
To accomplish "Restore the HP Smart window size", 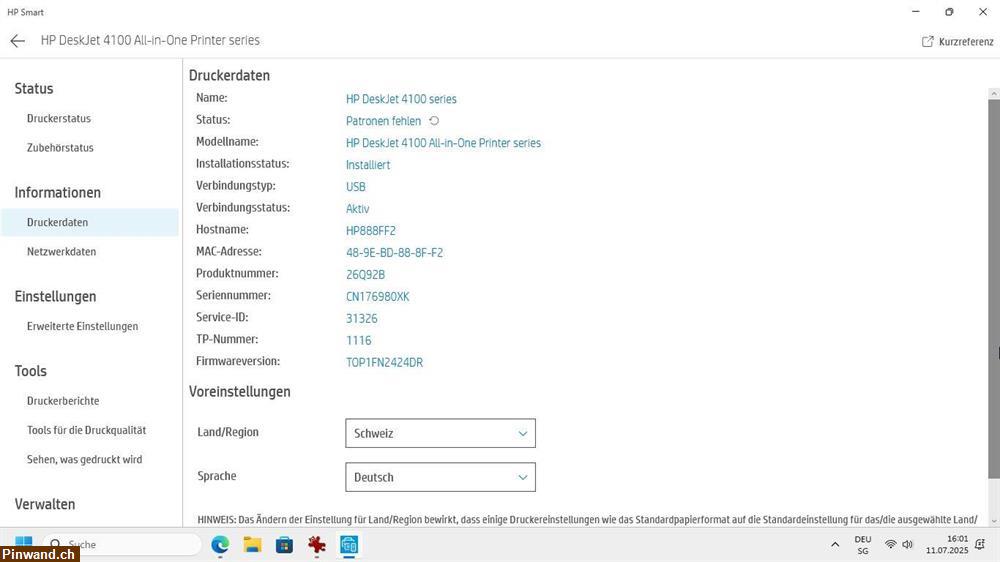I will point(949,11).
